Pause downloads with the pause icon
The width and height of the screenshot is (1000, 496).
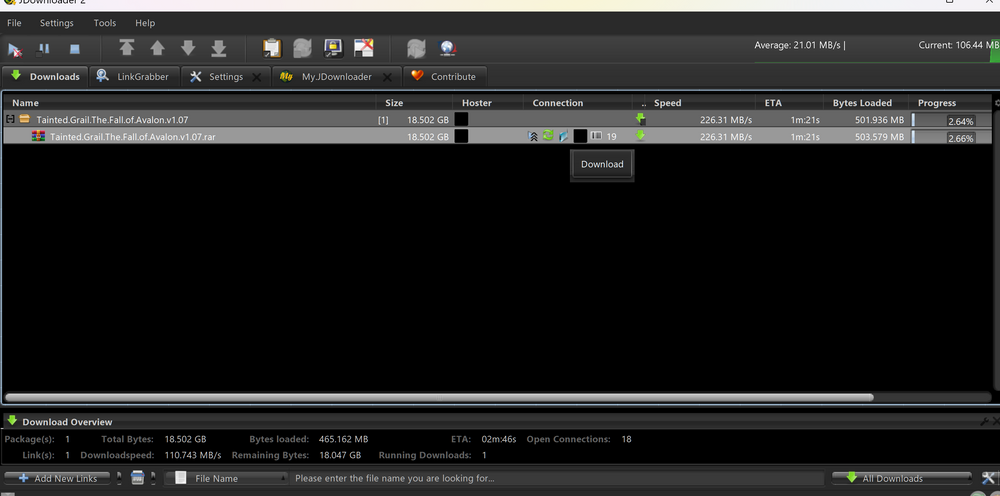43,49
